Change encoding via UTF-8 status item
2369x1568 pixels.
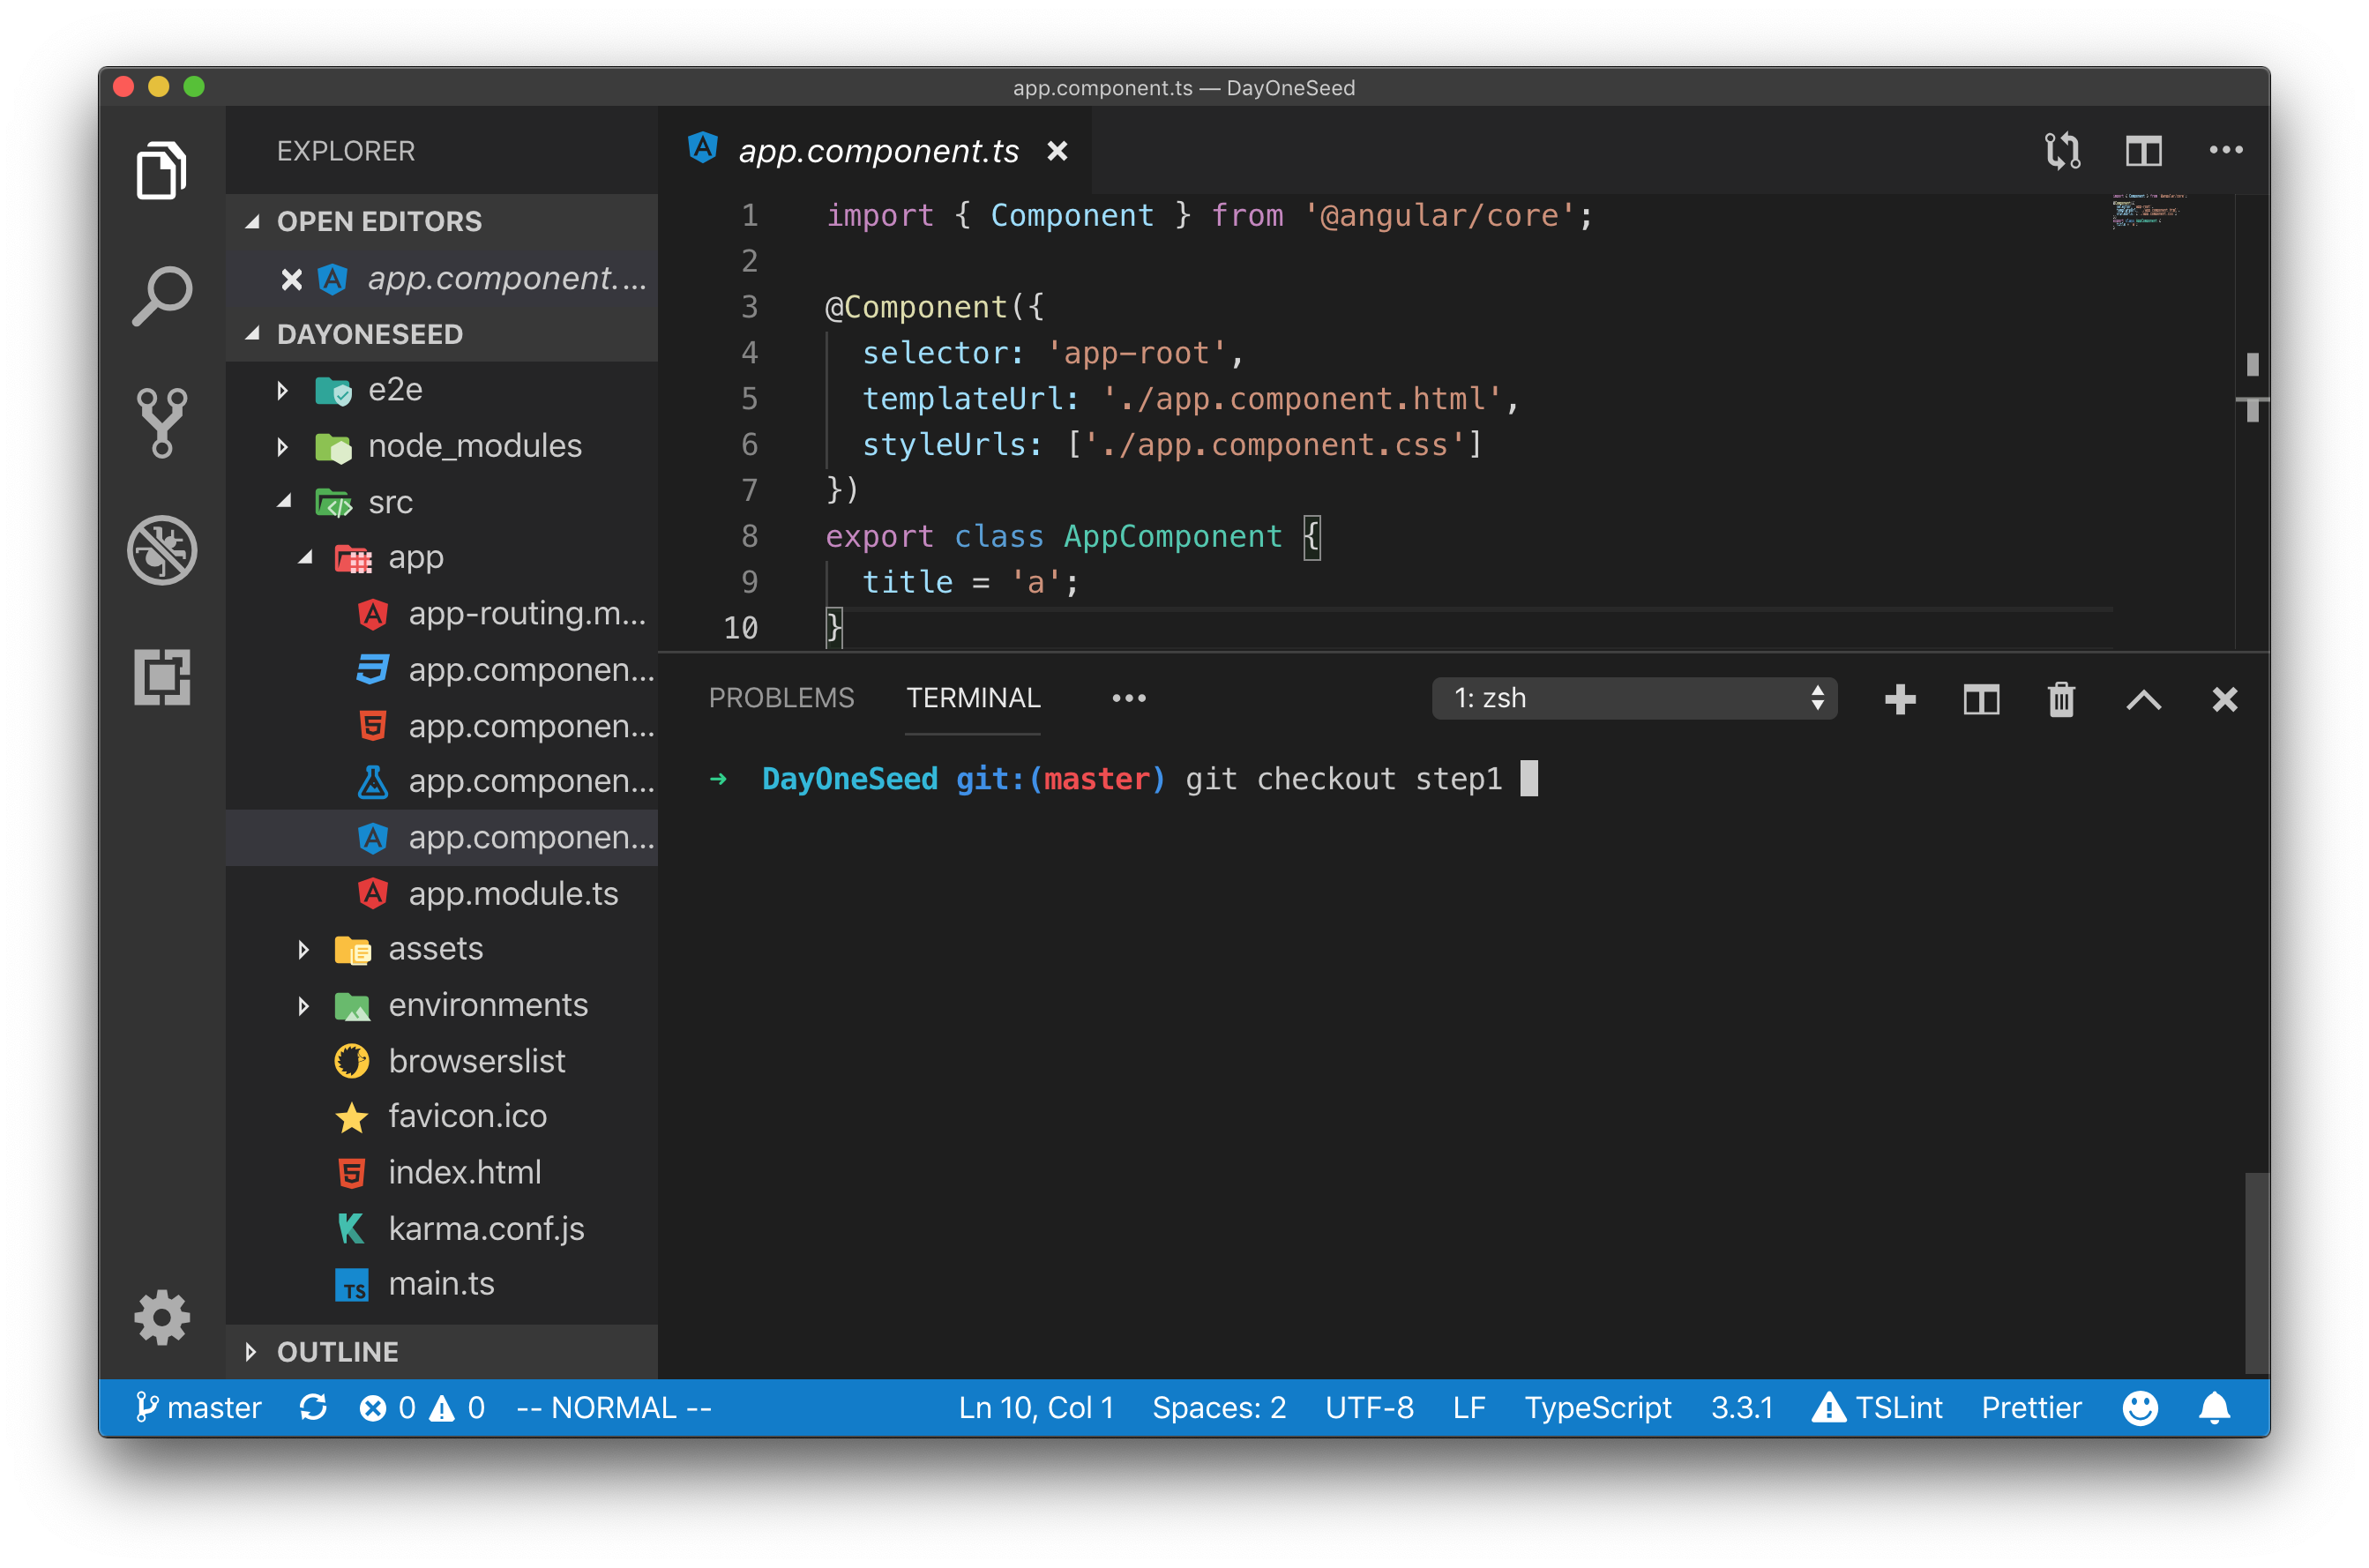click(x=1369, y=1408)
